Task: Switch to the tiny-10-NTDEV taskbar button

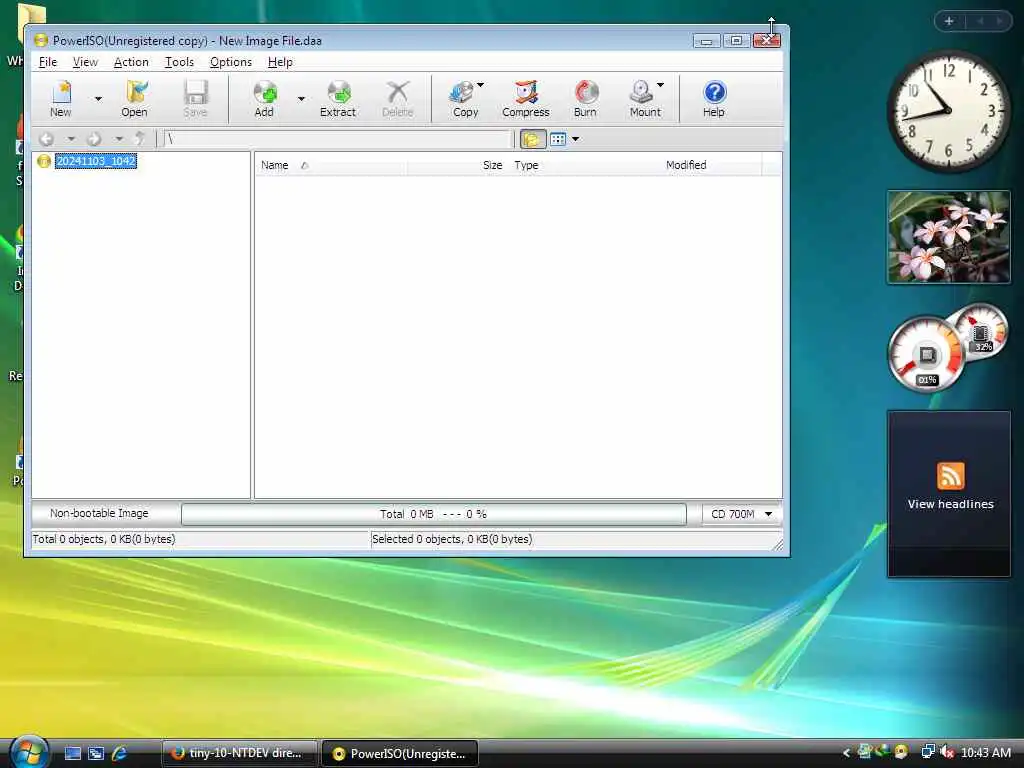Action: (239, 753)
